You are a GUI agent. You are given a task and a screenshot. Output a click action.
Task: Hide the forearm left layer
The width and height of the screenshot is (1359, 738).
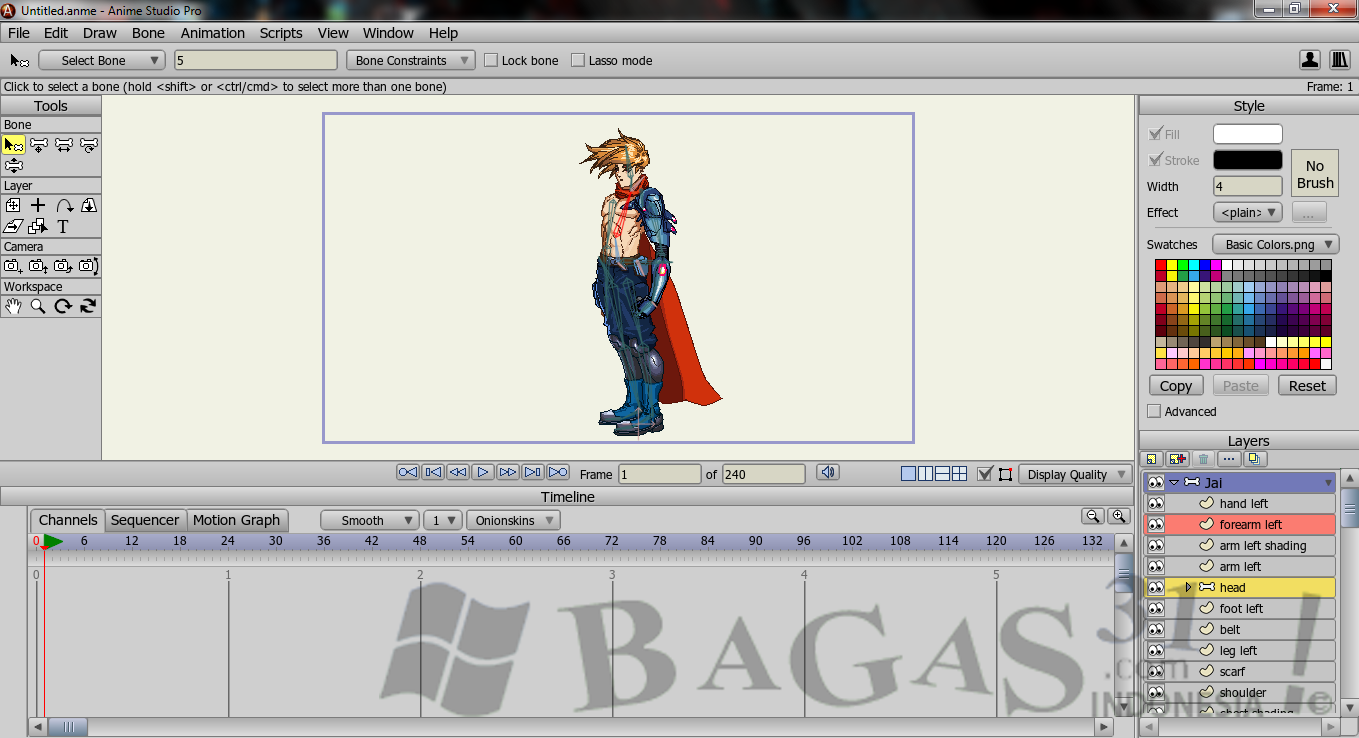coord(1156,525)
